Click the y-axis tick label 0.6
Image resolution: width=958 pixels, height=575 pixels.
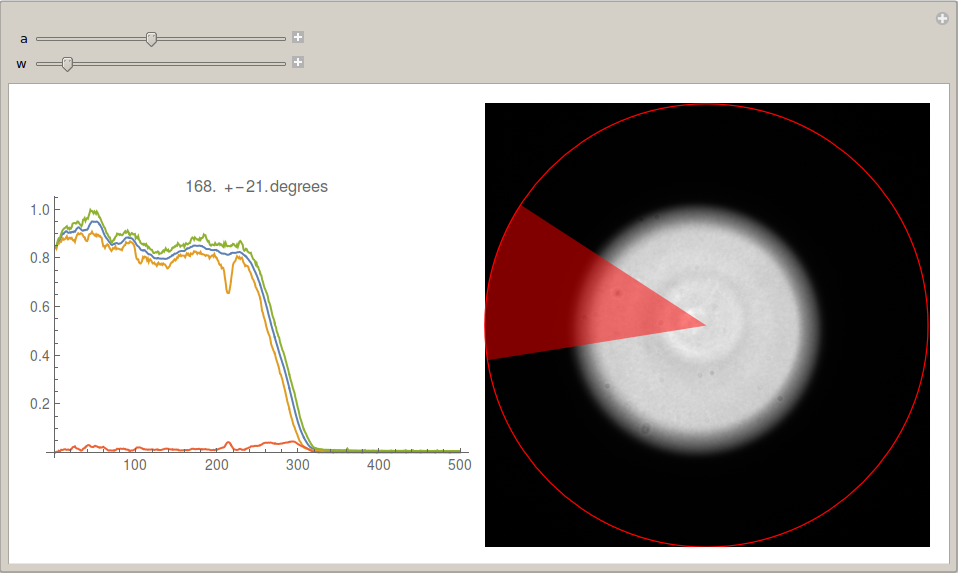click(x=40, y=307)
